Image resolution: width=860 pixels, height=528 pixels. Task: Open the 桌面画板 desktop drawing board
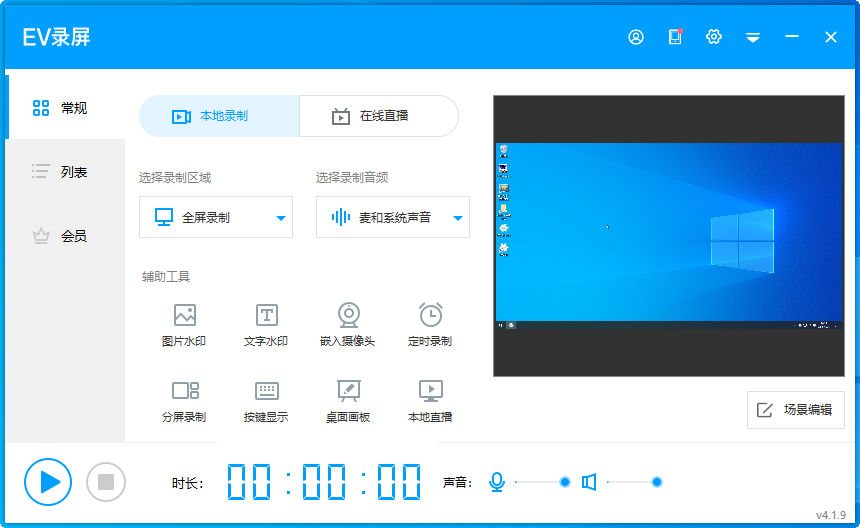(x=348, y=401)
